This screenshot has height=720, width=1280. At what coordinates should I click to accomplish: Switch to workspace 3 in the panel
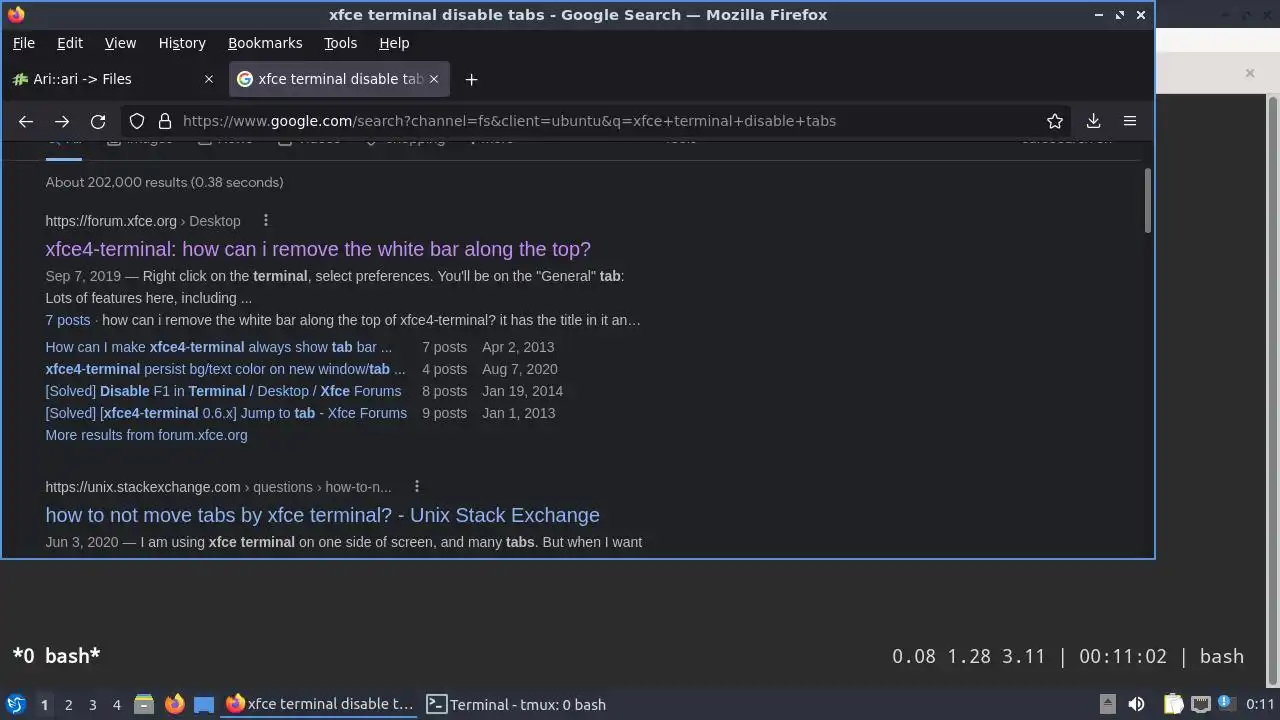click(x=92, y=704)
